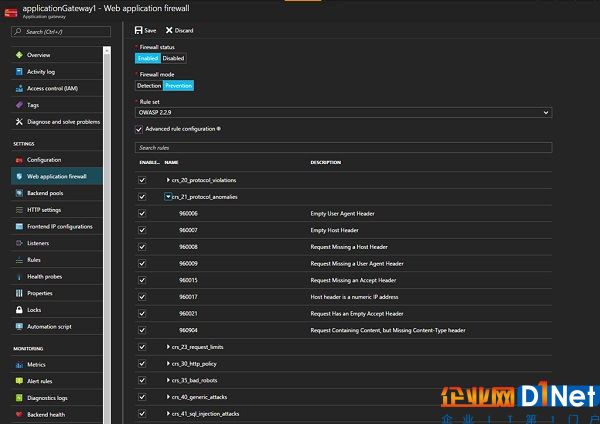
Task: Expand crs_30_http_policy group
Action: pyautogui.click(x=168, y=364)
